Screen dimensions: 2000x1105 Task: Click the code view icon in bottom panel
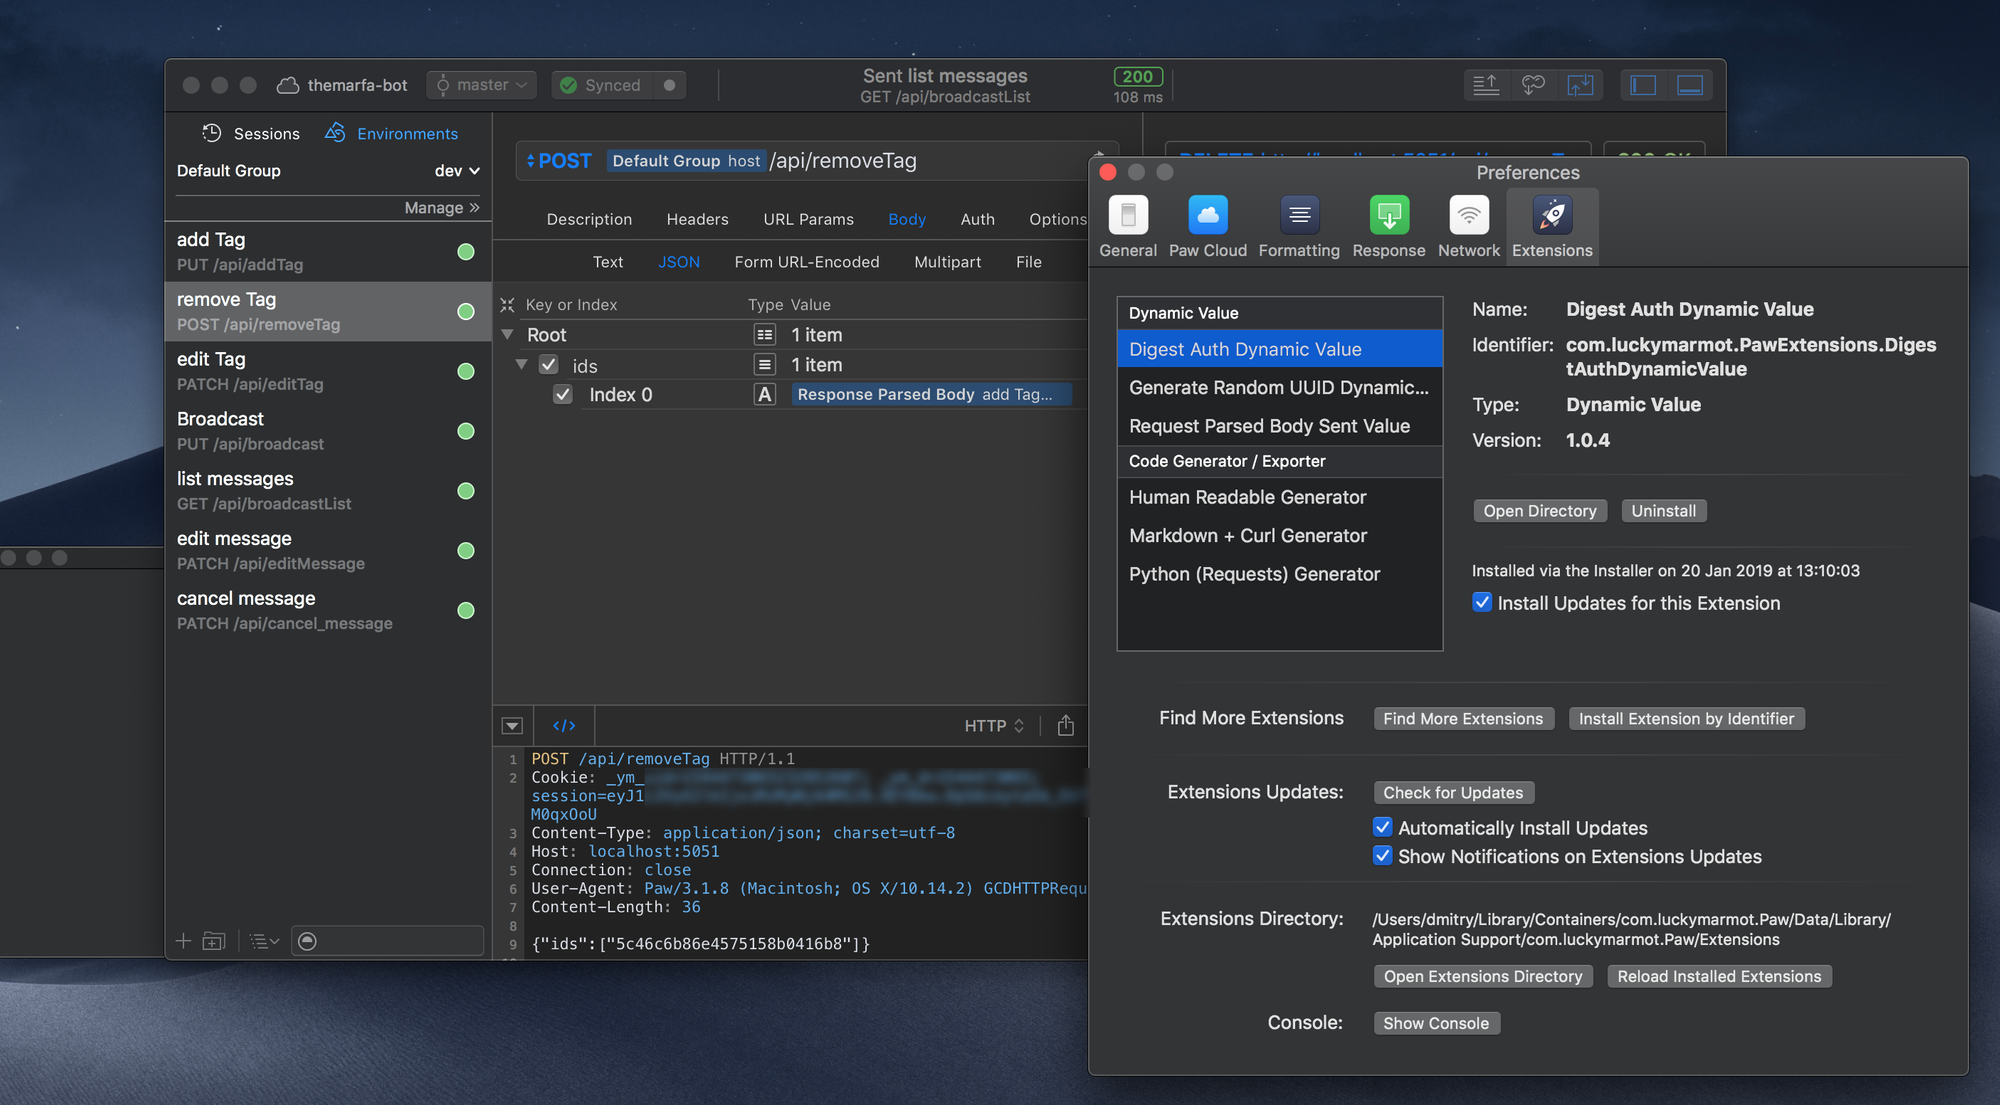[564, 726]
